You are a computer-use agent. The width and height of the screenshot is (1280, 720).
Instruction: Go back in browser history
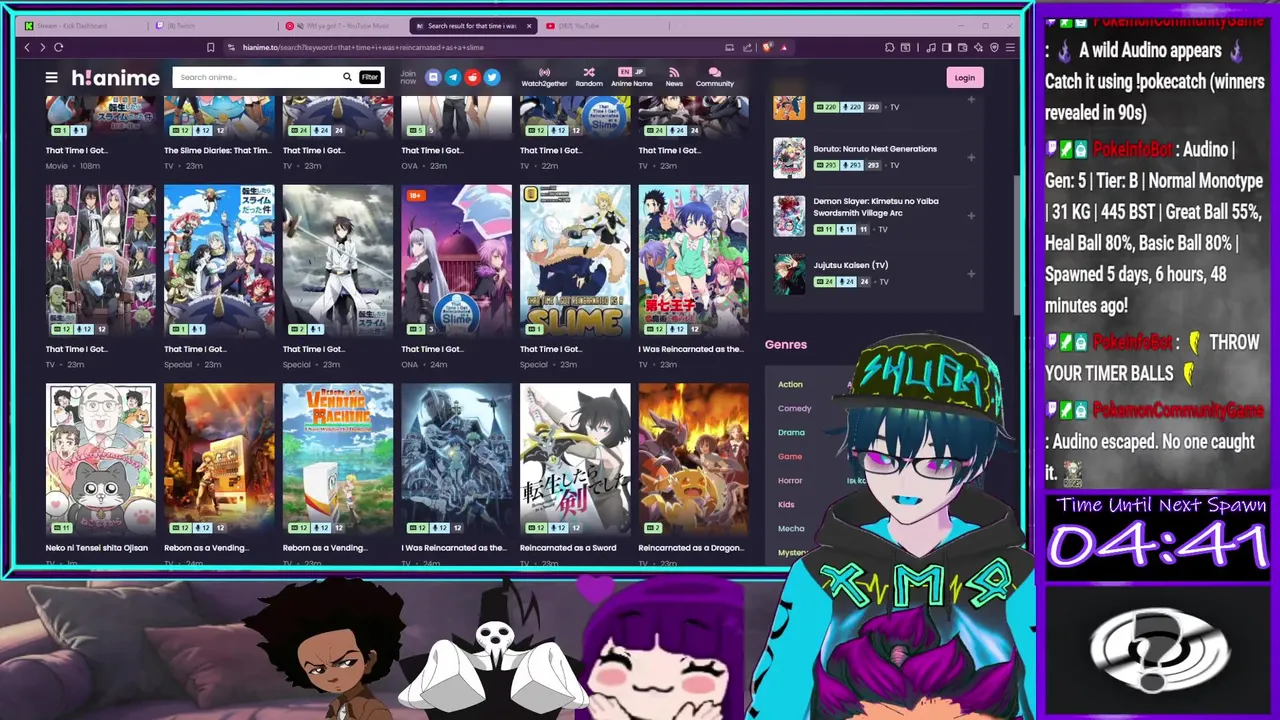click(x=27, y=47)
